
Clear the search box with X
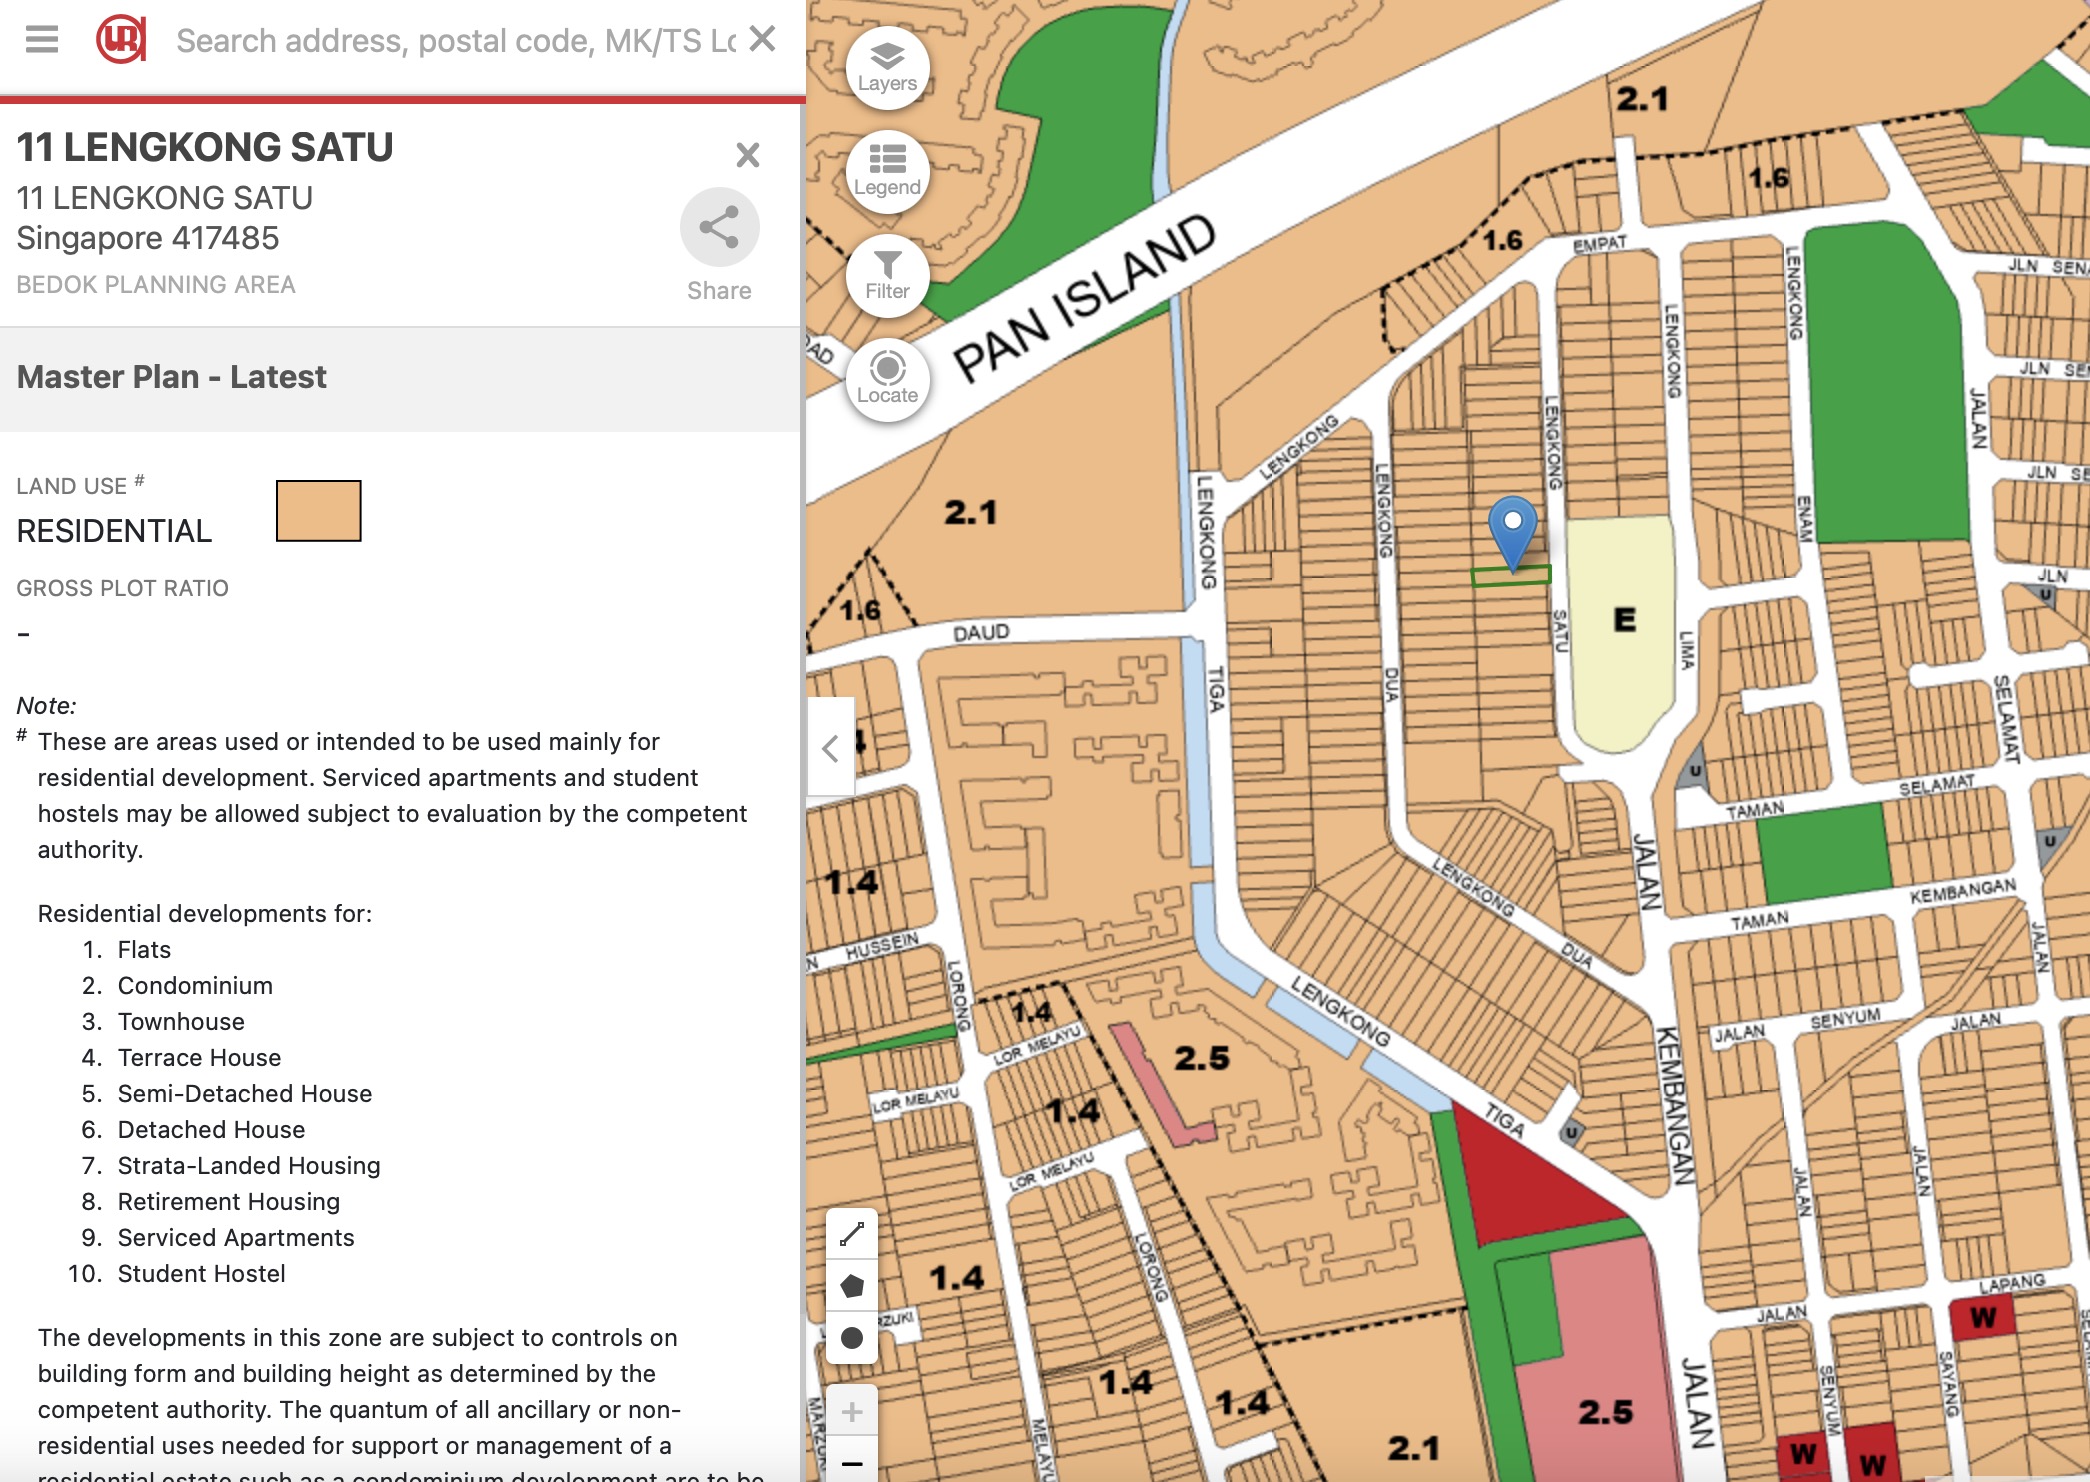[762, 39]
